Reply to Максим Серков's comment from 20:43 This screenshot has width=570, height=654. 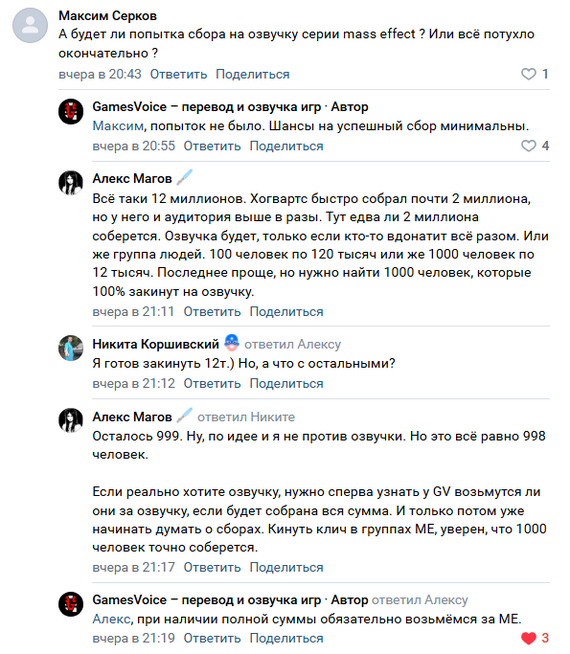pos(178,74)
